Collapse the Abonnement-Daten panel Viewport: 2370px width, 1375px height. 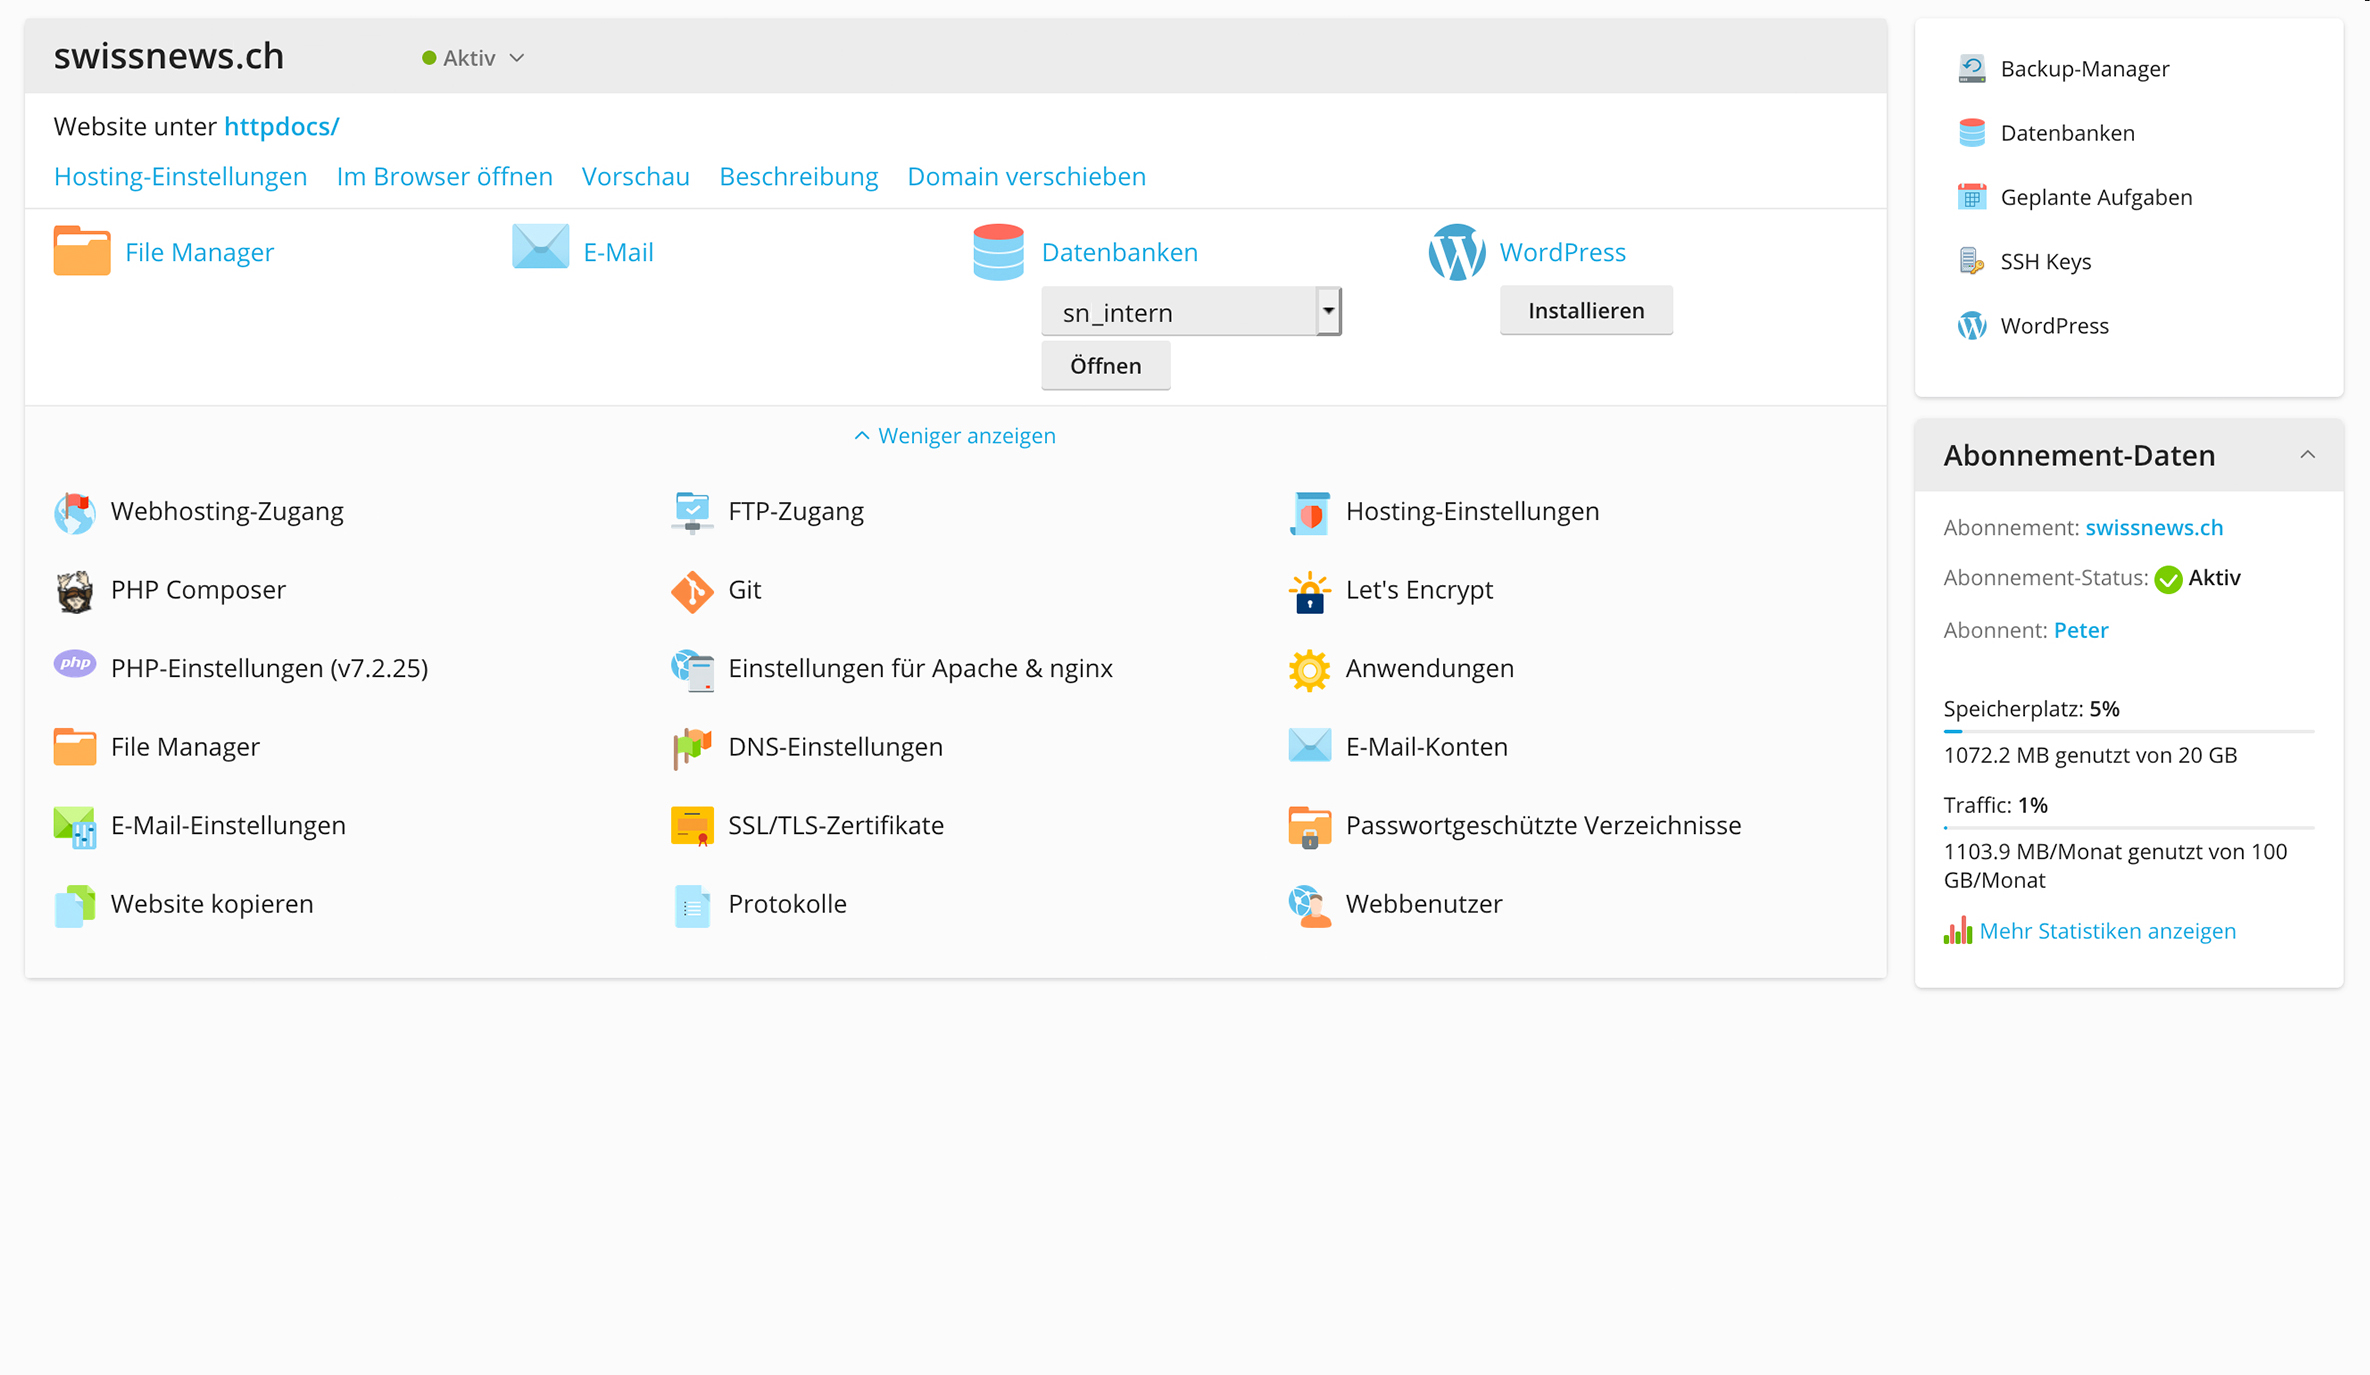click(x=2307, y=455)
